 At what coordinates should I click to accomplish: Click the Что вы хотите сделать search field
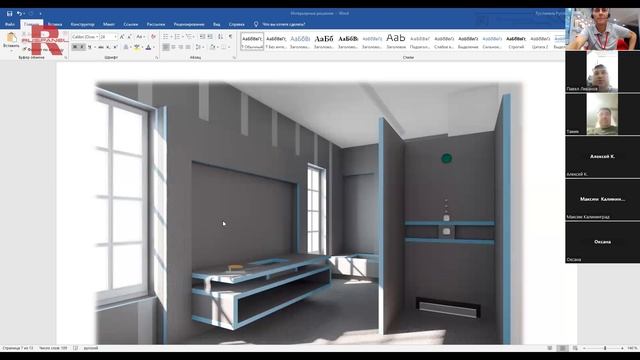(284, 24)
